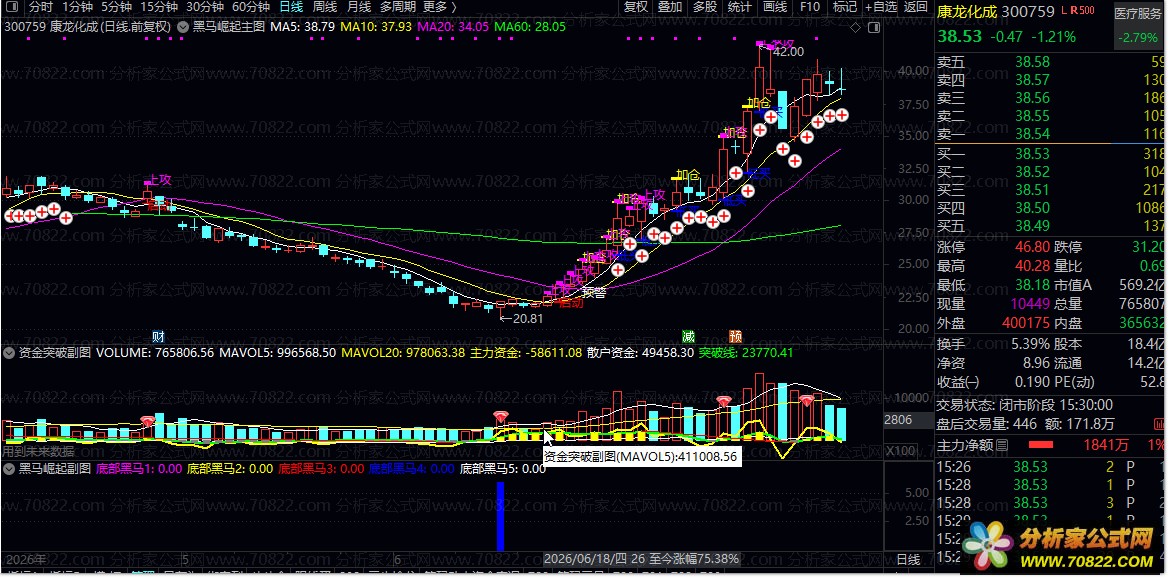Click the R margin tag icon
This screenshot has height=578, width=1170.
tap(1074, 10)
